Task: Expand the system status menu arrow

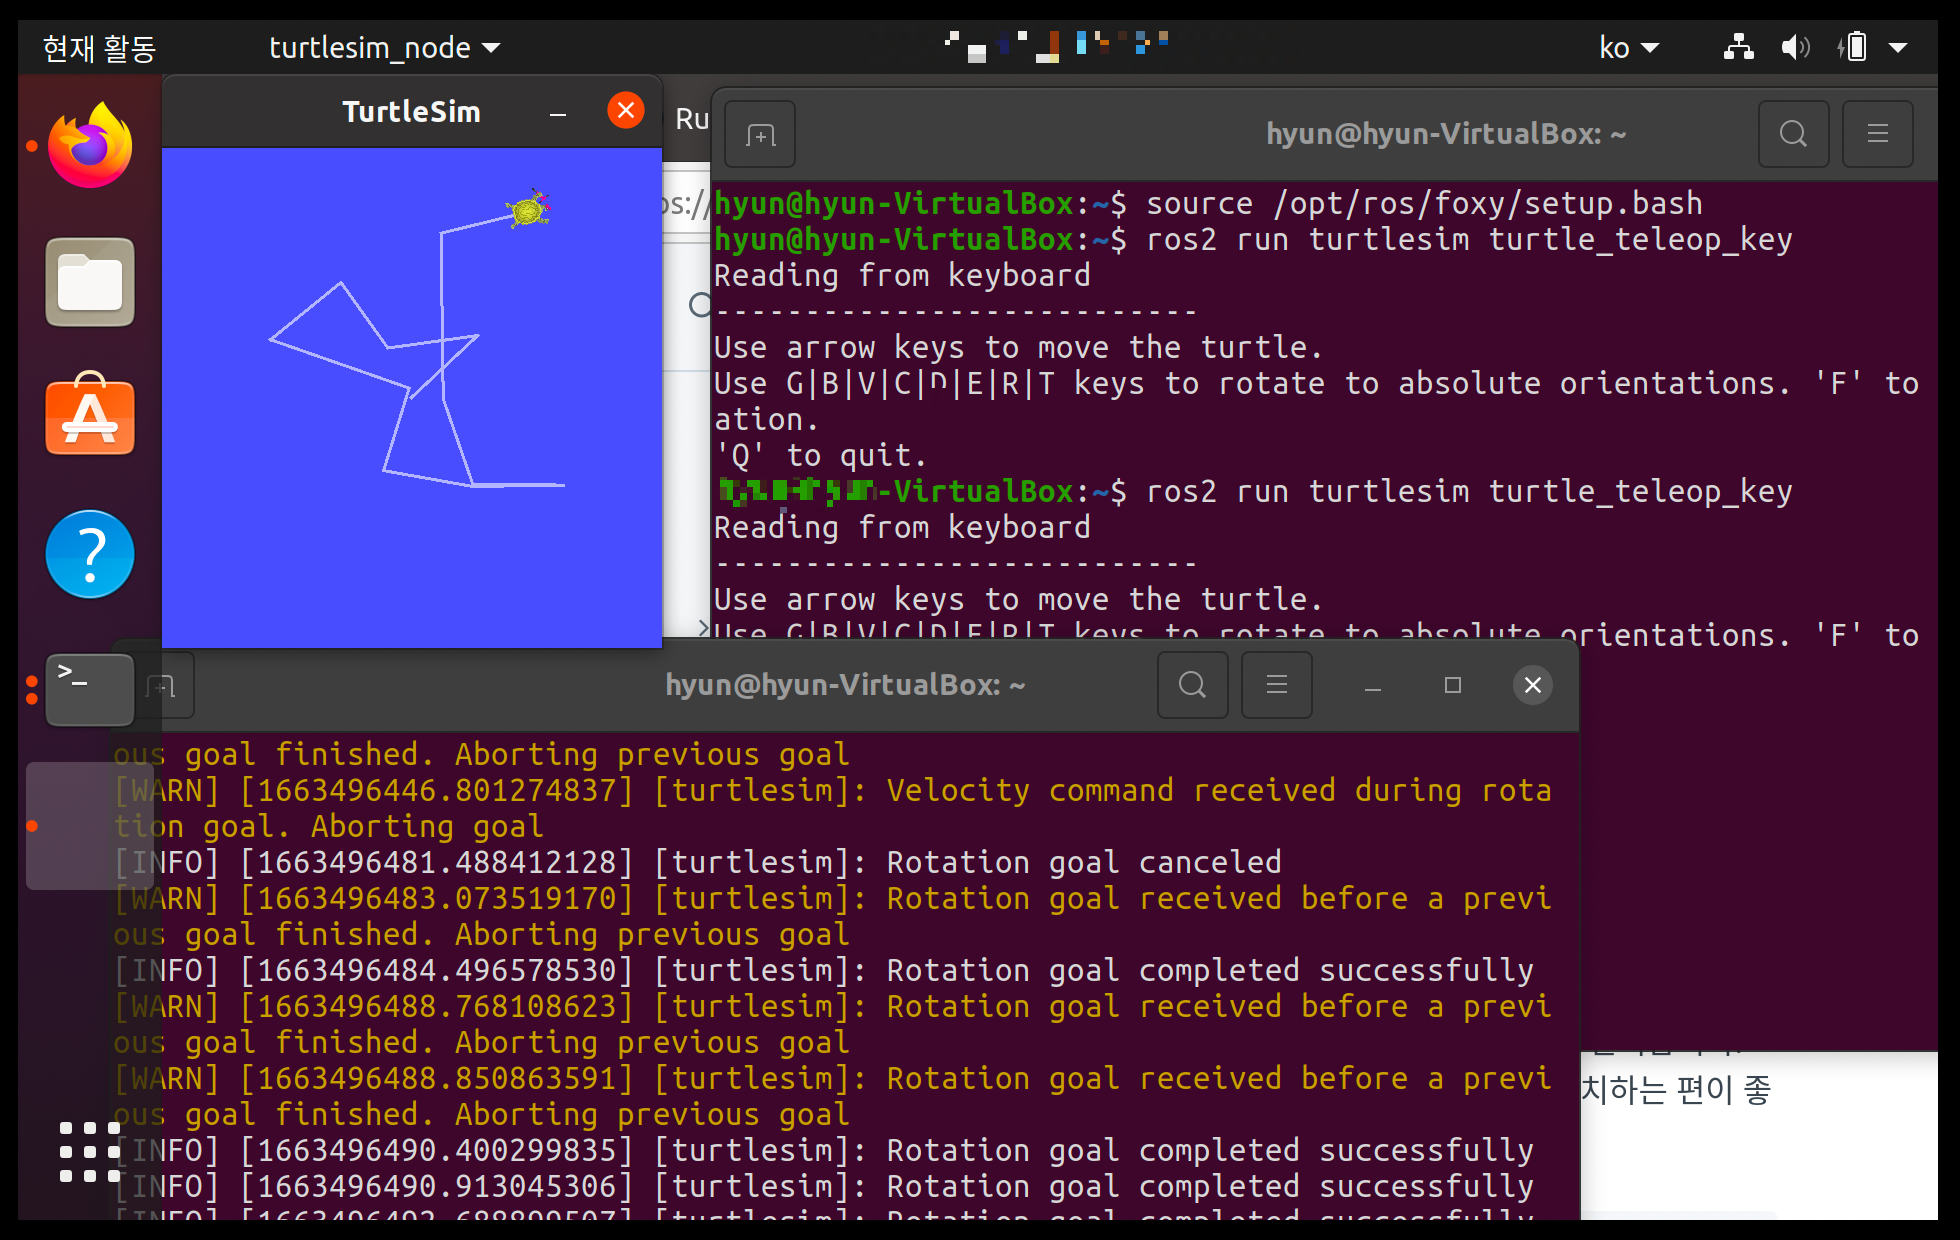Action: click(x=1898, y=48)
